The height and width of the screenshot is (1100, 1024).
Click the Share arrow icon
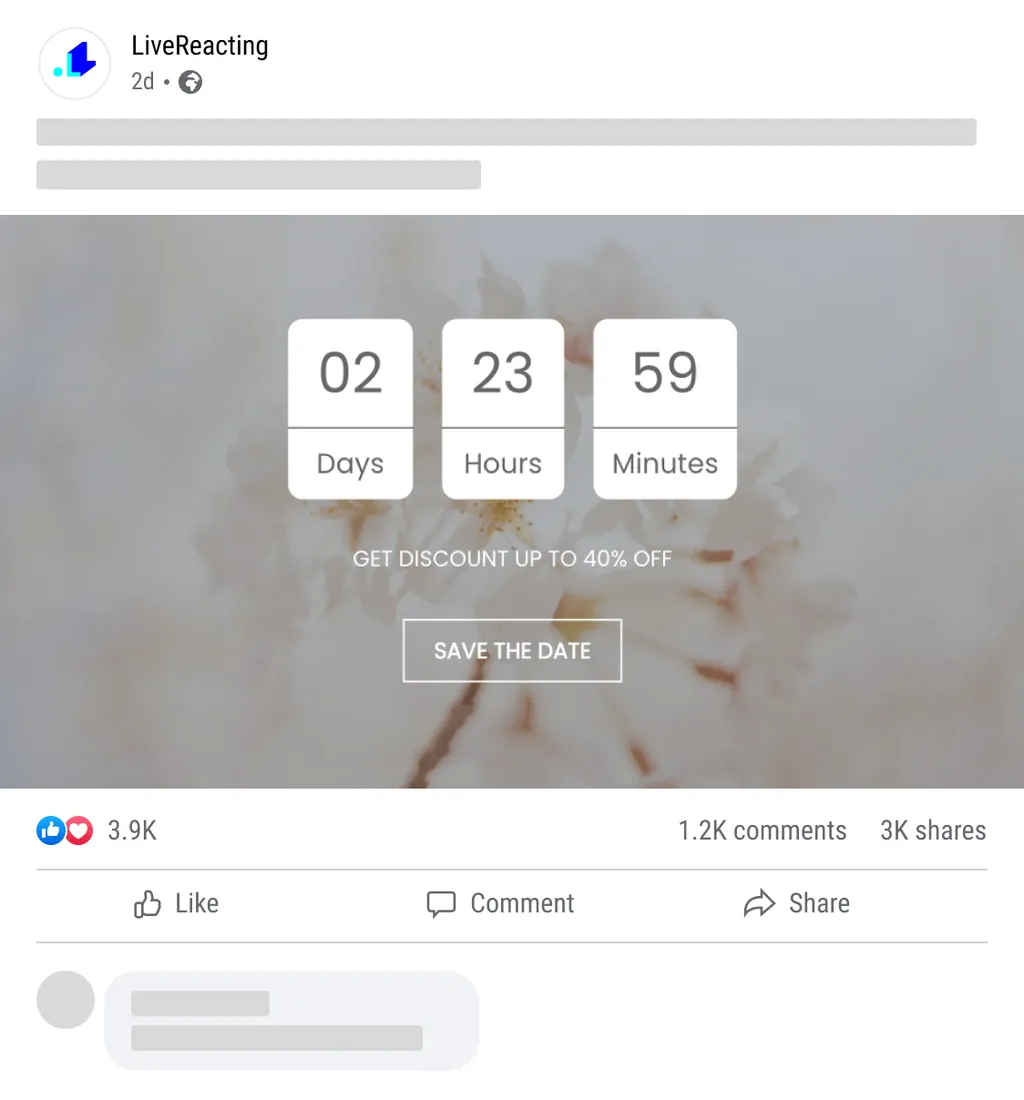pyautogui.click(x=759, y=904)
